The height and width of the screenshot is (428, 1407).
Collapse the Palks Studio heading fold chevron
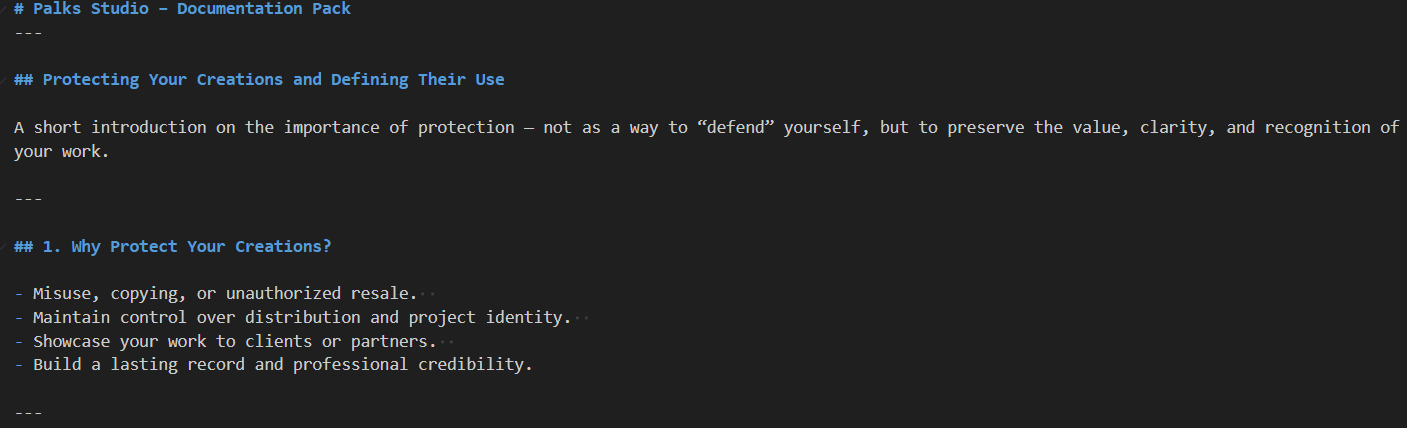pos(5,9)
